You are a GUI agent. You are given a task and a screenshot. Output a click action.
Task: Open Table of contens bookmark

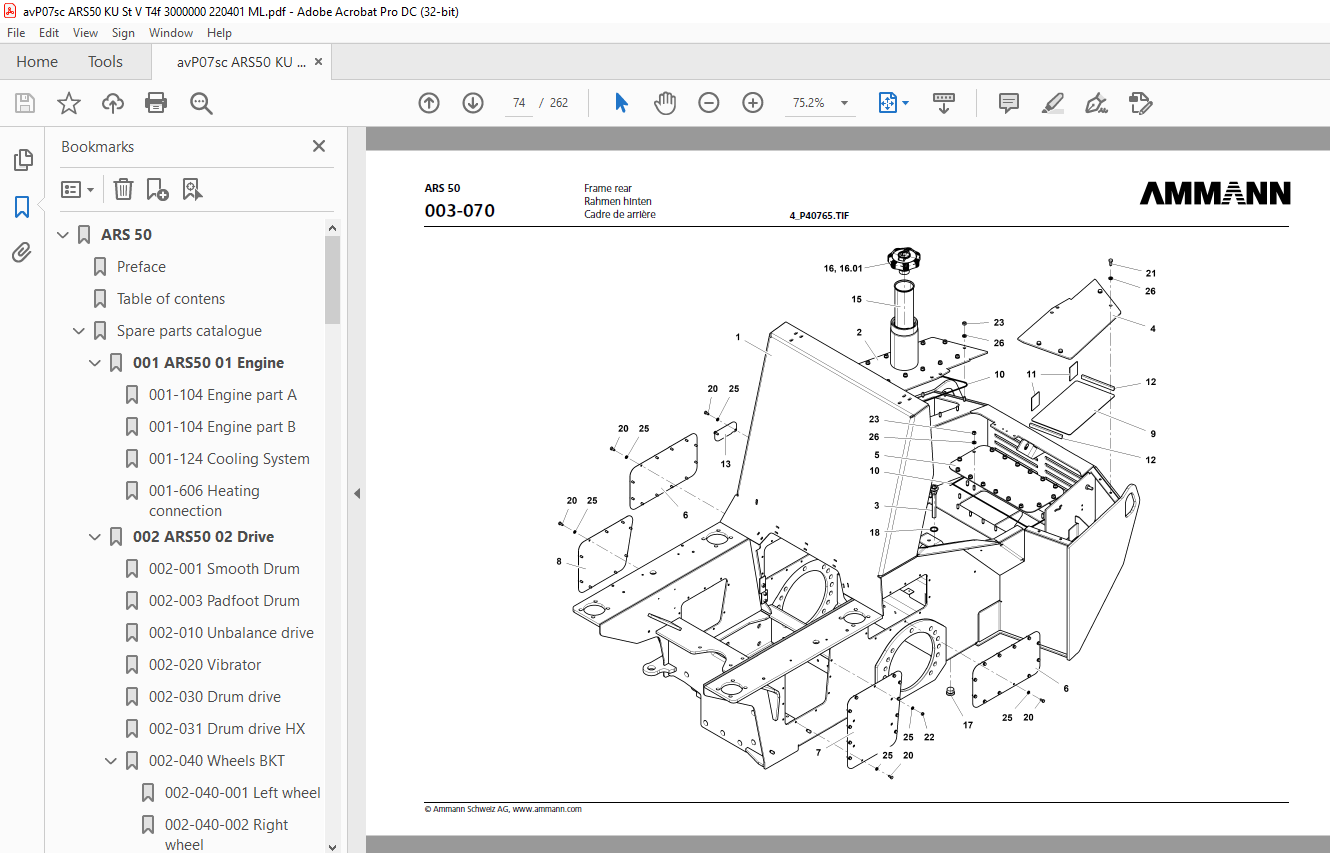tap(171, 299)
